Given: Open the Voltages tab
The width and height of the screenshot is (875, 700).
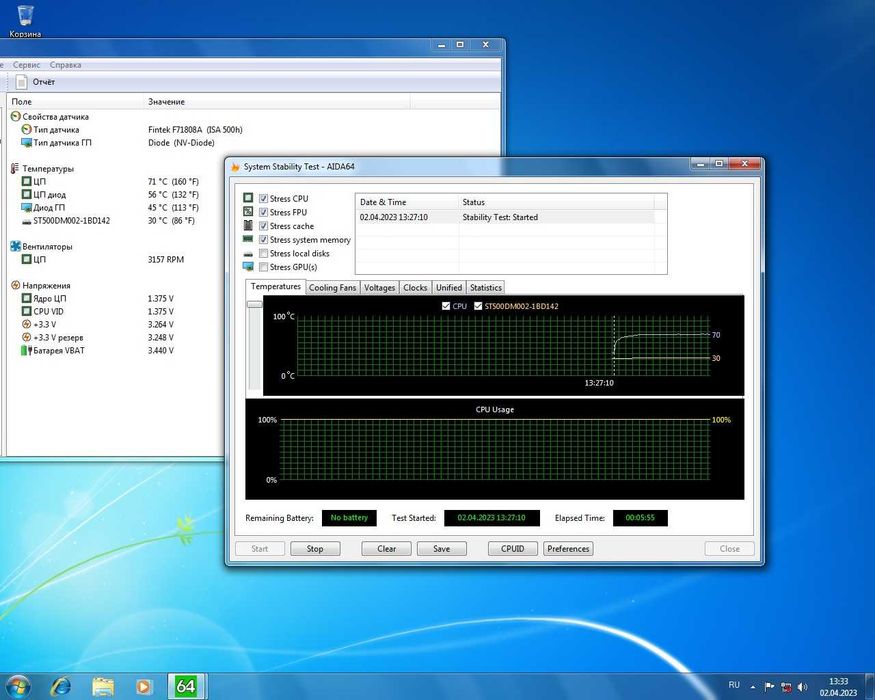Looking at the screenshot, I should point(379,287).
